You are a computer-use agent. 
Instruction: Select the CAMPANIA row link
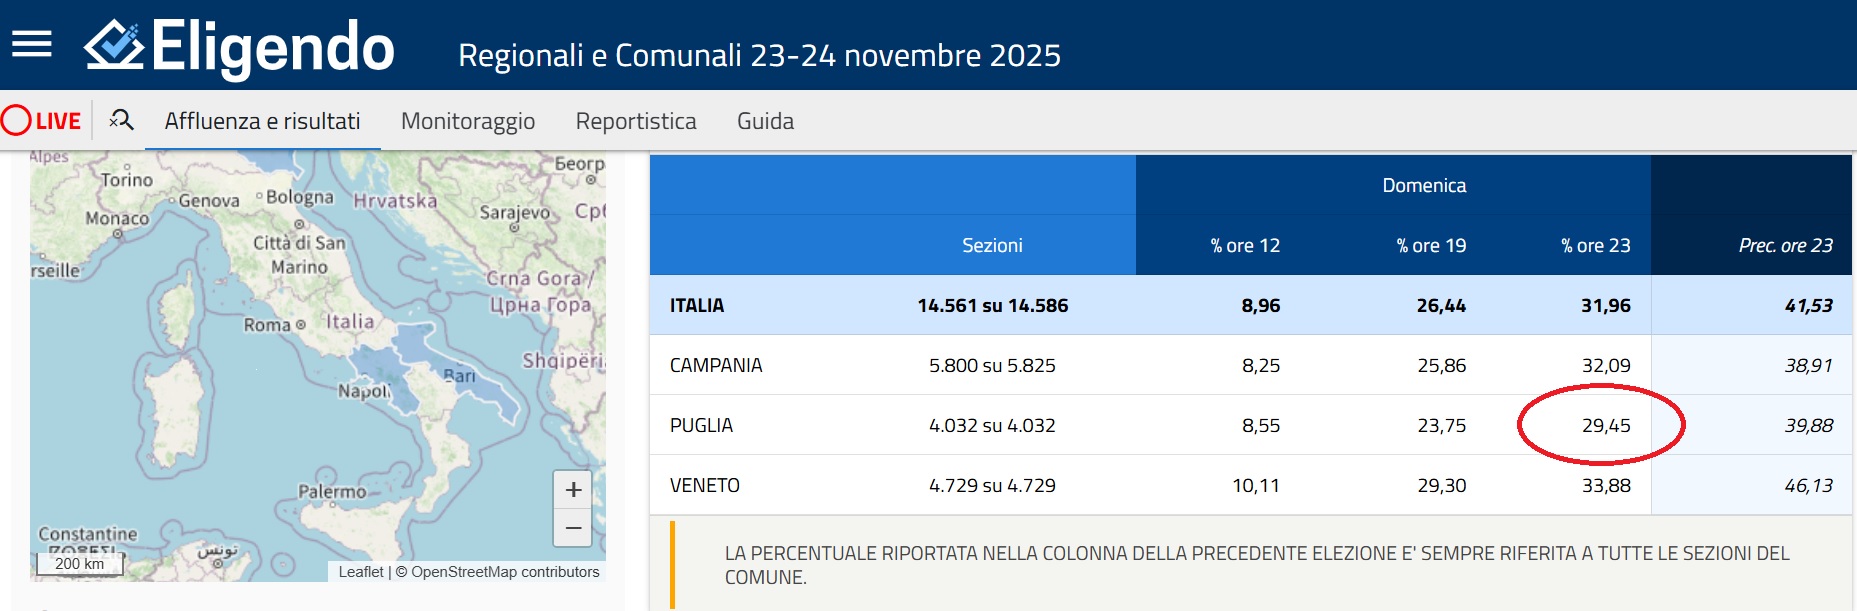click(716, 365)
